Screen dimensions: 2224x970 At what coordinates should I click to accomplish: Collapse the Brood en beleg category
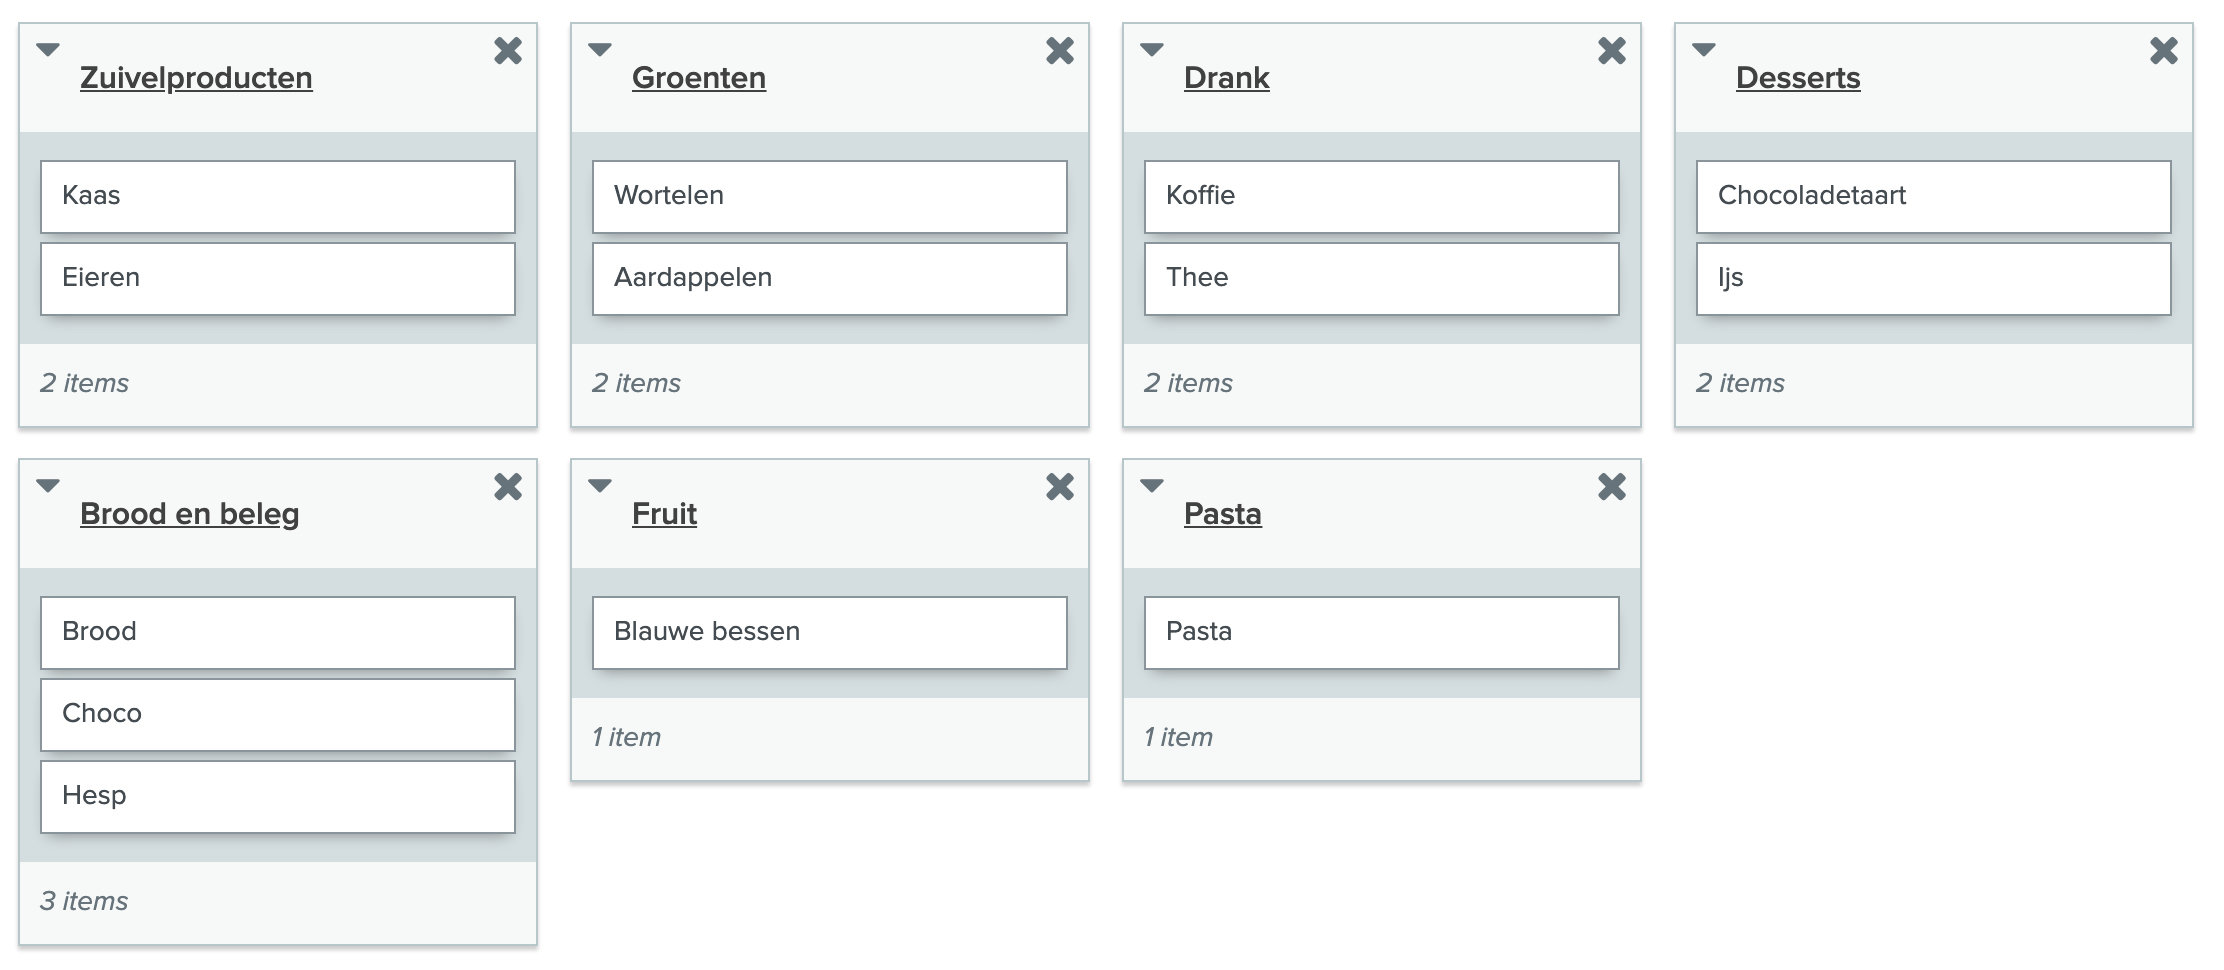(x=48, y=485)
